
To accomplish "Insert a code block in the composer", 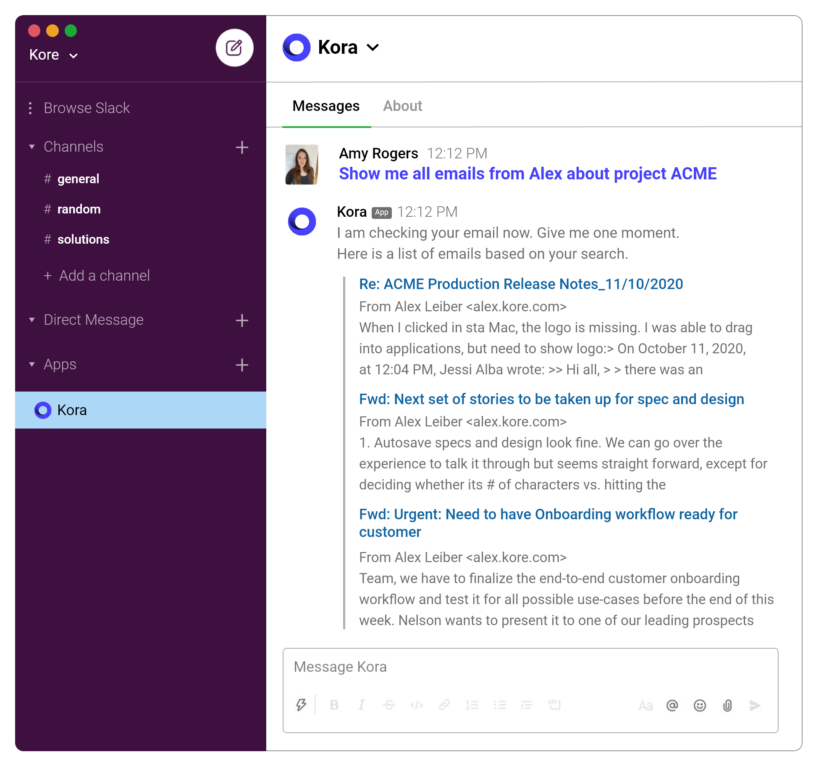I will coord(554,705).
